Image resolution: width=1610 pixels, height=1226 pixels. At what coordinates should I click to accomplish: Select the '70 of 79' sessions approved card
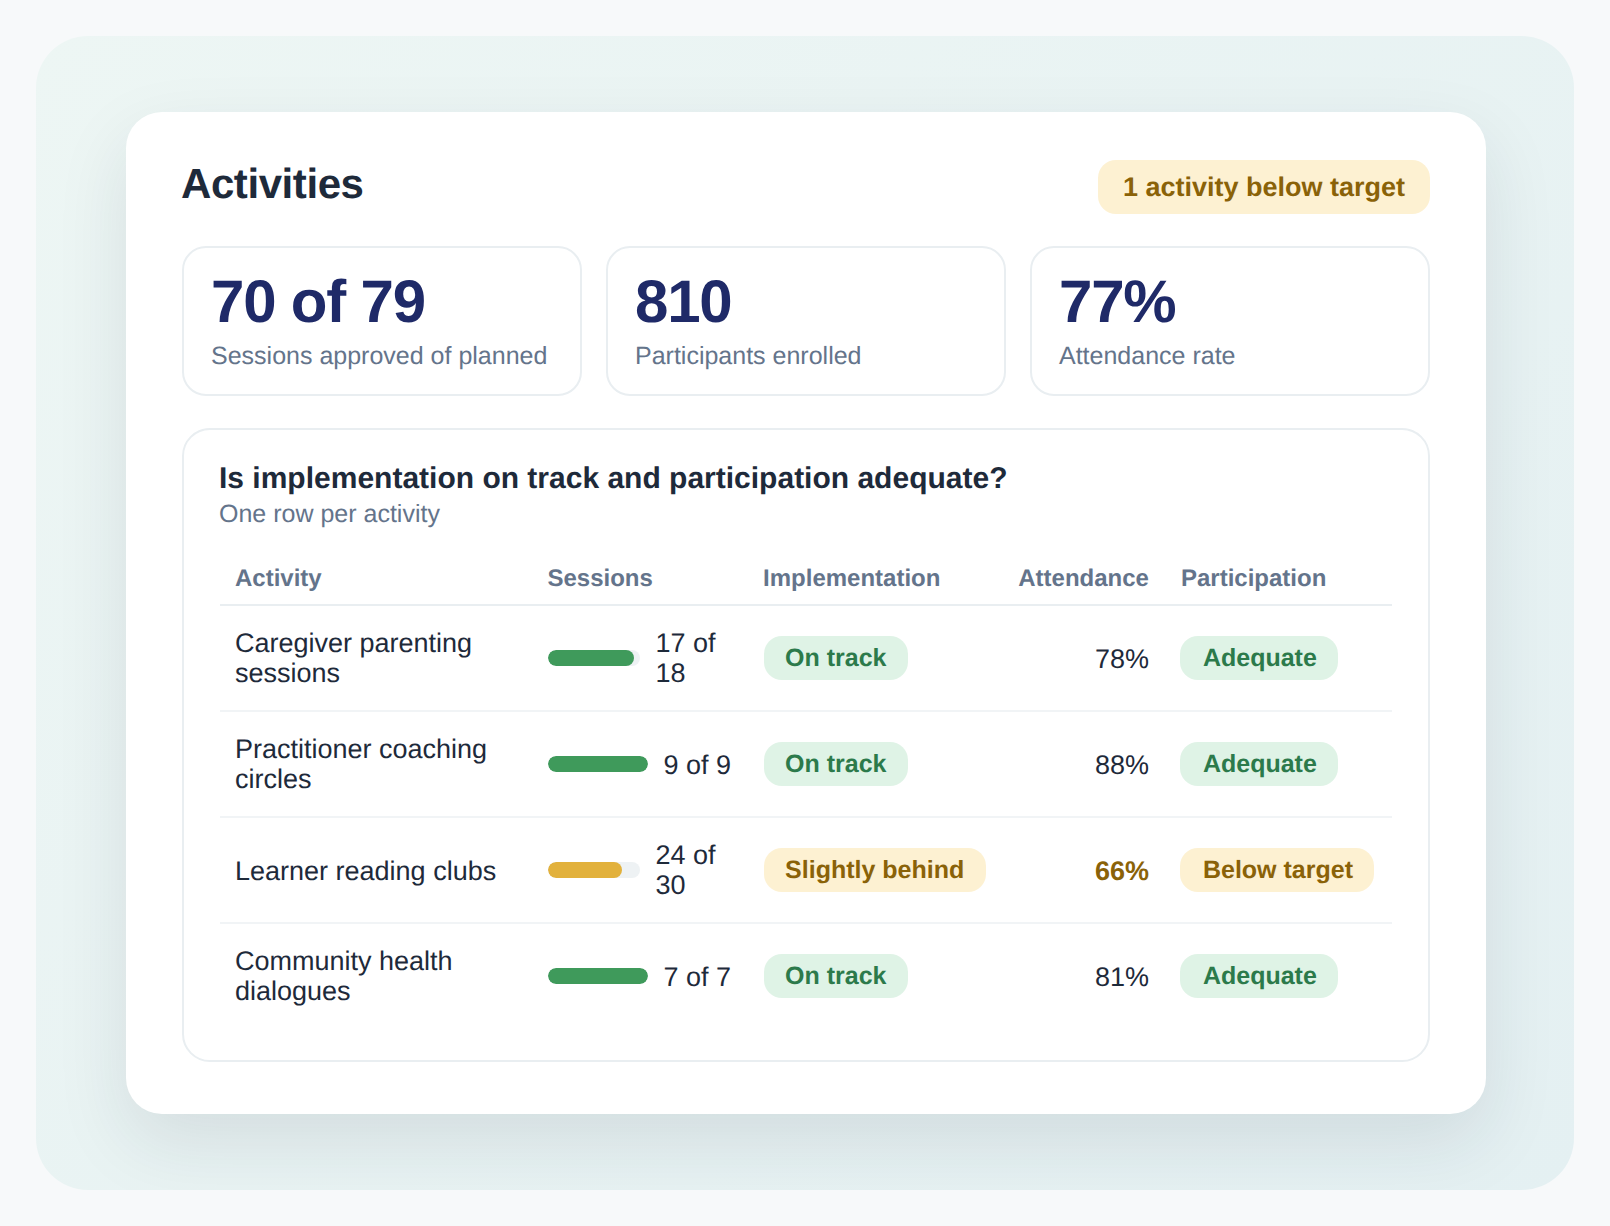[x=382, y=321]
